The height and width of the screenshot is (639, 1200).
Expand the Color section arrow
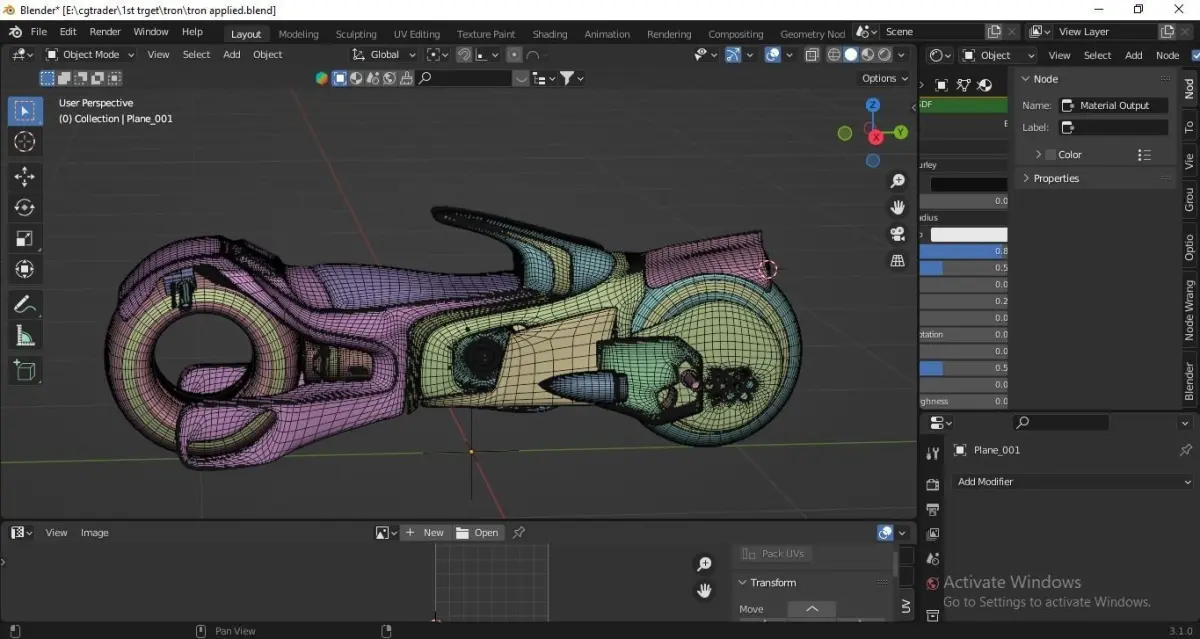(1038, 155)
